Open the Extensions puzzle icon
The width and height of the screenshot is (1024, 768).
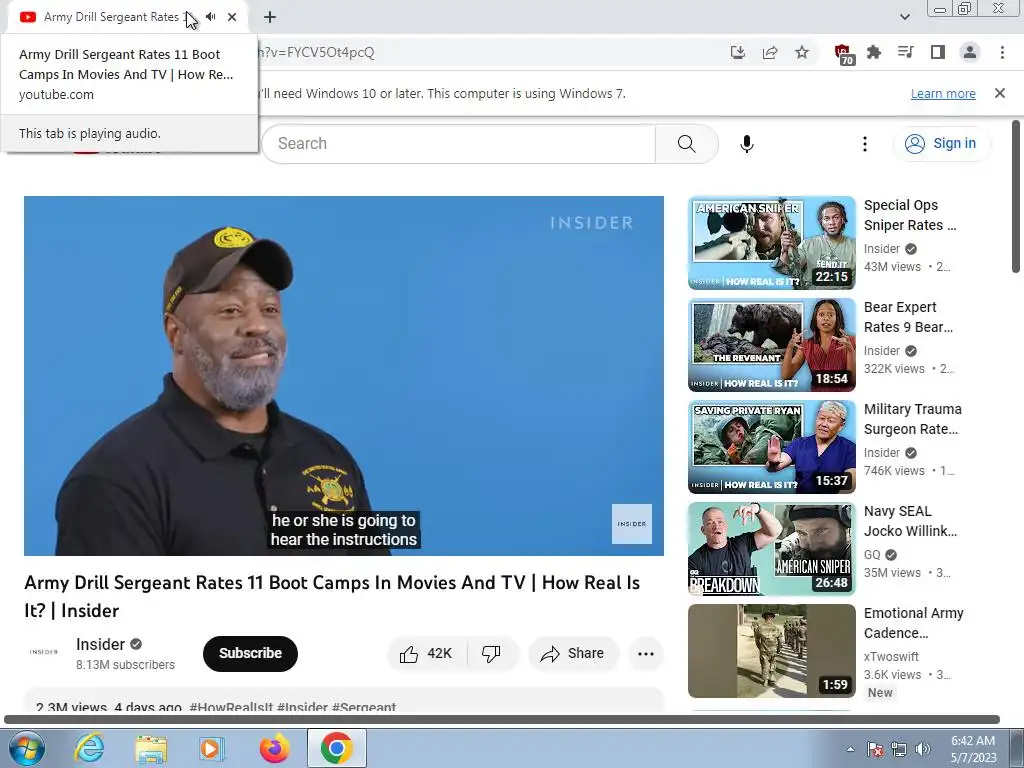click(874, 52)
